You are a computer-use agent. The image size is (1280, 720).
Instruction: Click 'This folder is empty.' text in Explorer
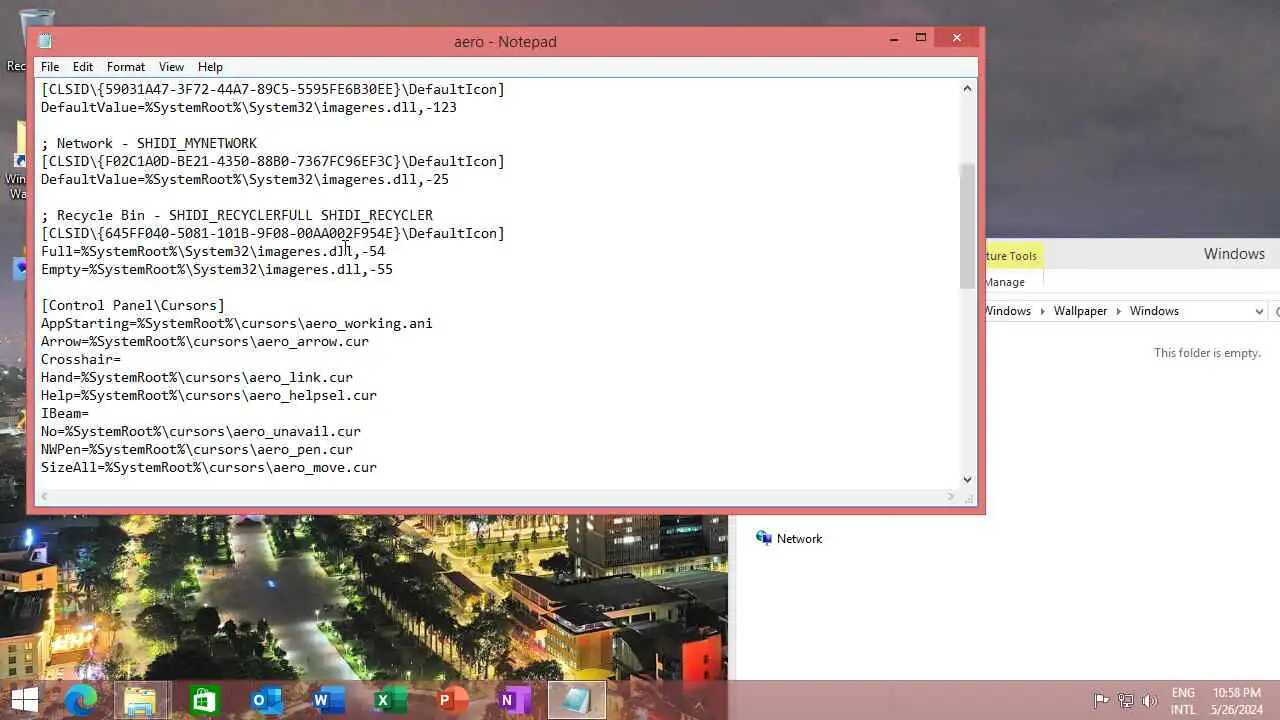[x=1207, y=353]
